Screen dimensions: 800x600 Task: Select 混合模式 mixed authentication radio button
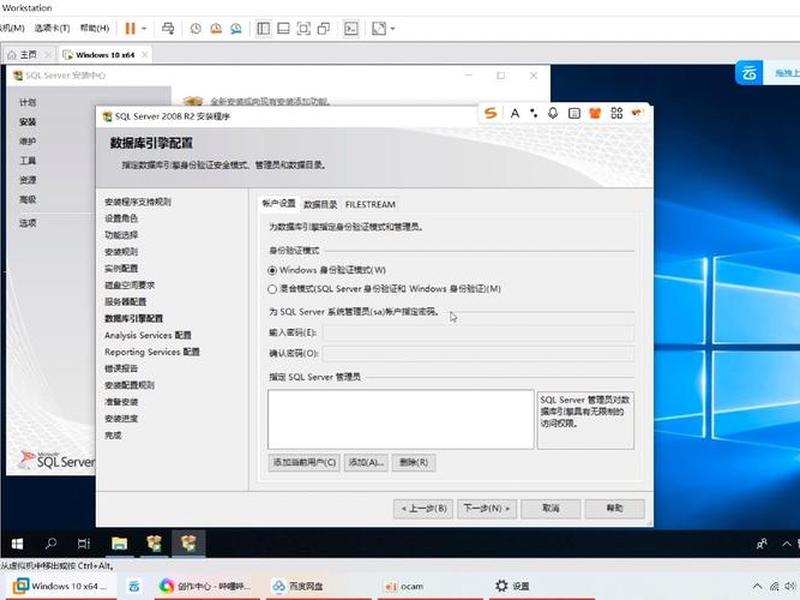272,289
